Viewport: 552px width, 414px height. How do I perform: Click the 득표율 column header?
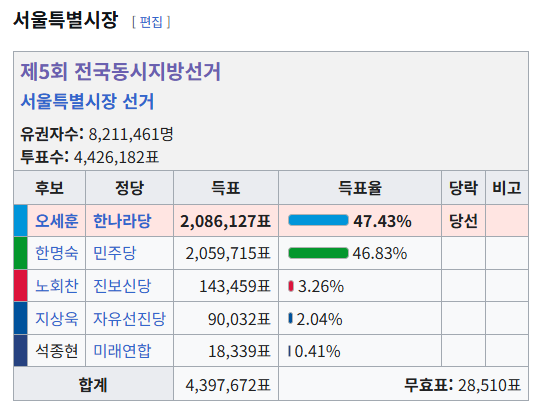tap(360, 188)
